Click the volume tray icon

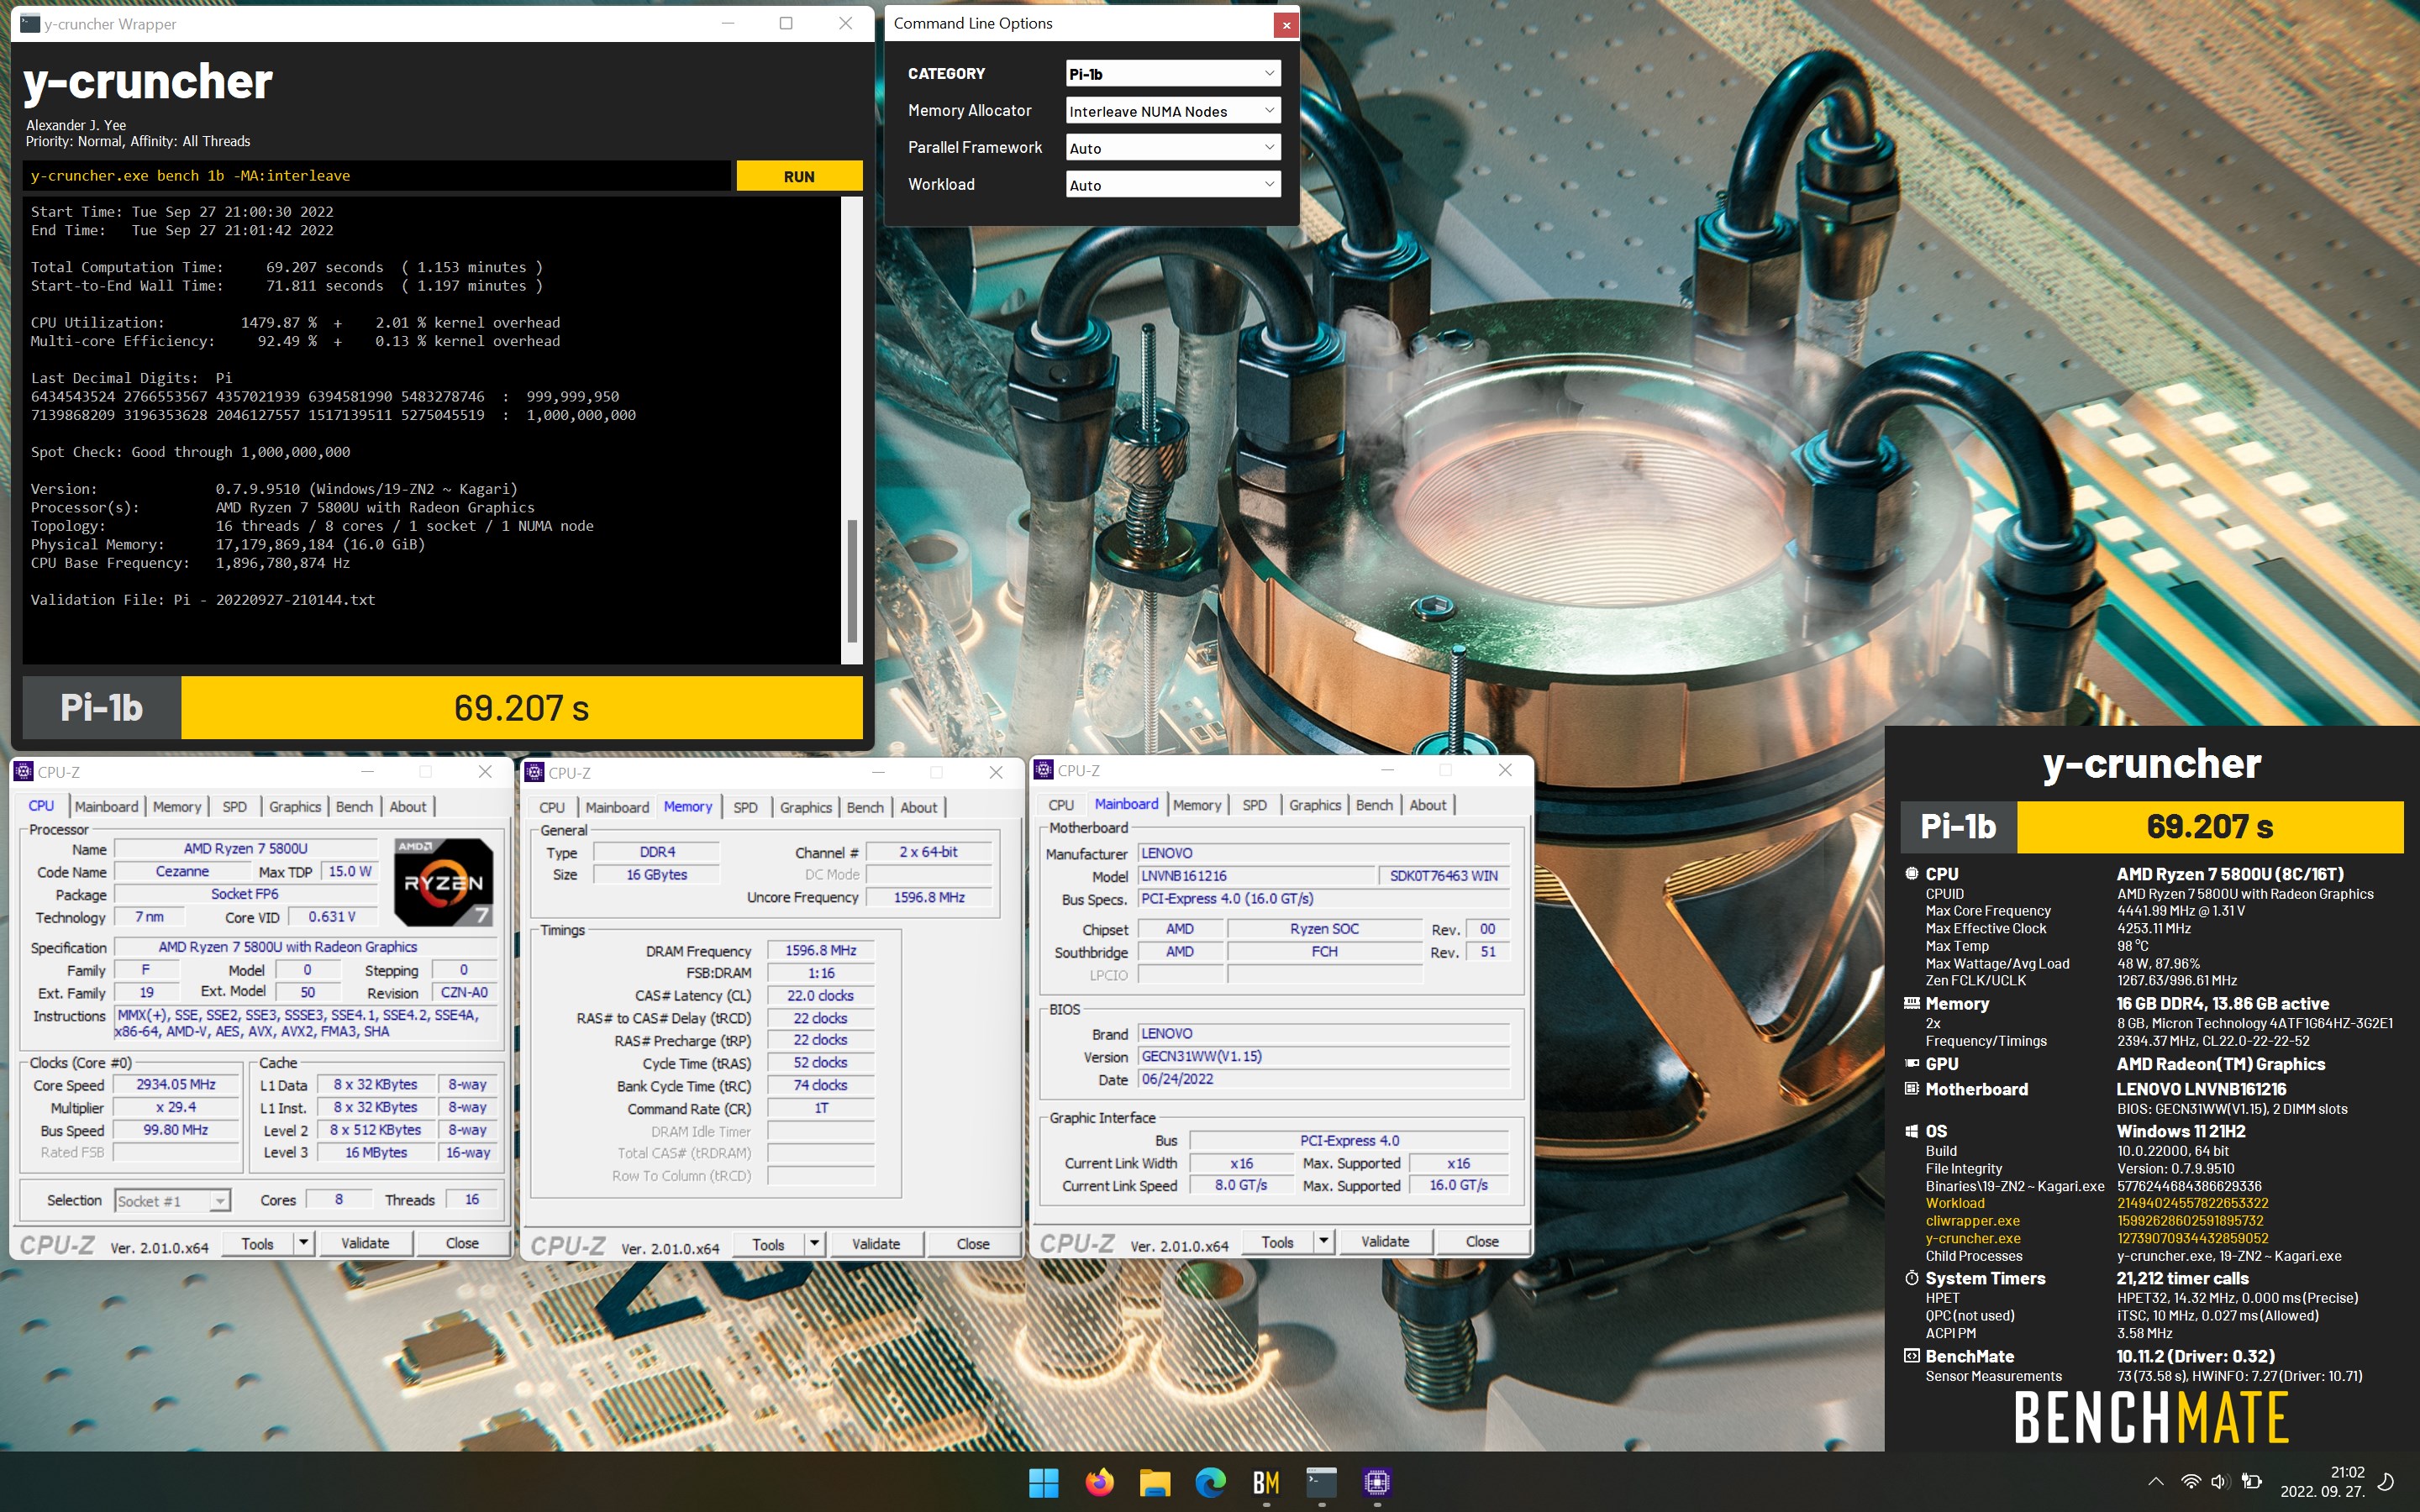coord(2220,1482)
